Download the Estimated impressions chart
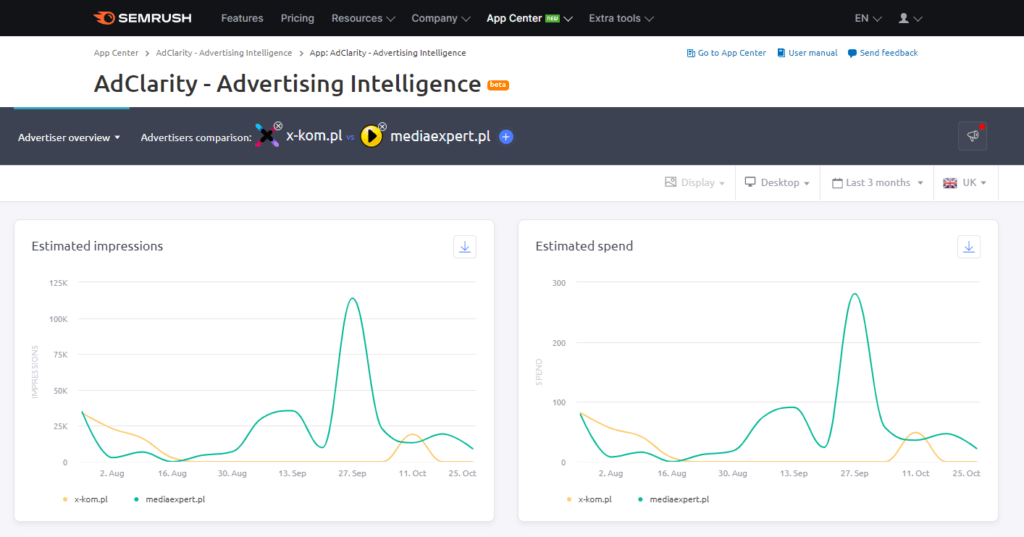1024x537 pixels. [465, 247]
